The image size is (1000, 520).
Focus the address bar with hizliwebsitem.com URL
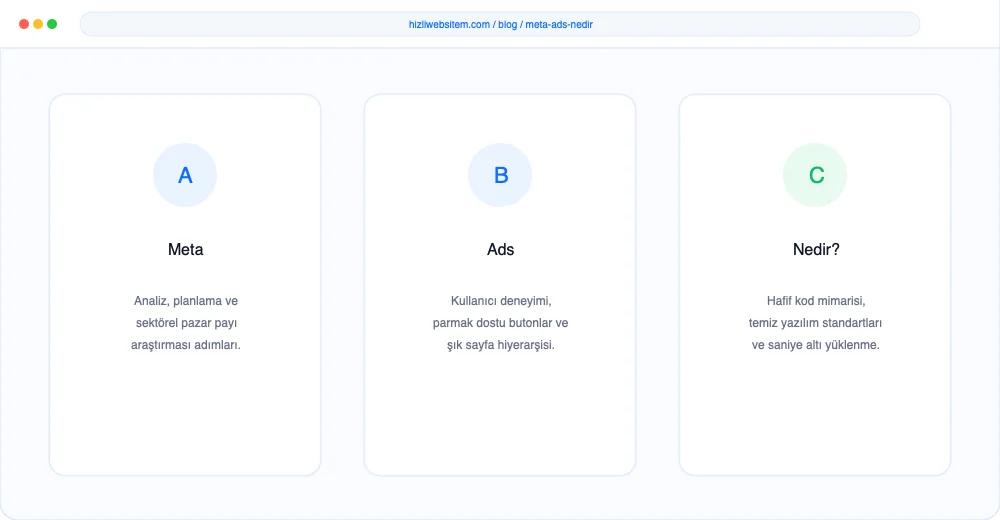pyautogui.click(x=500, y=24)
